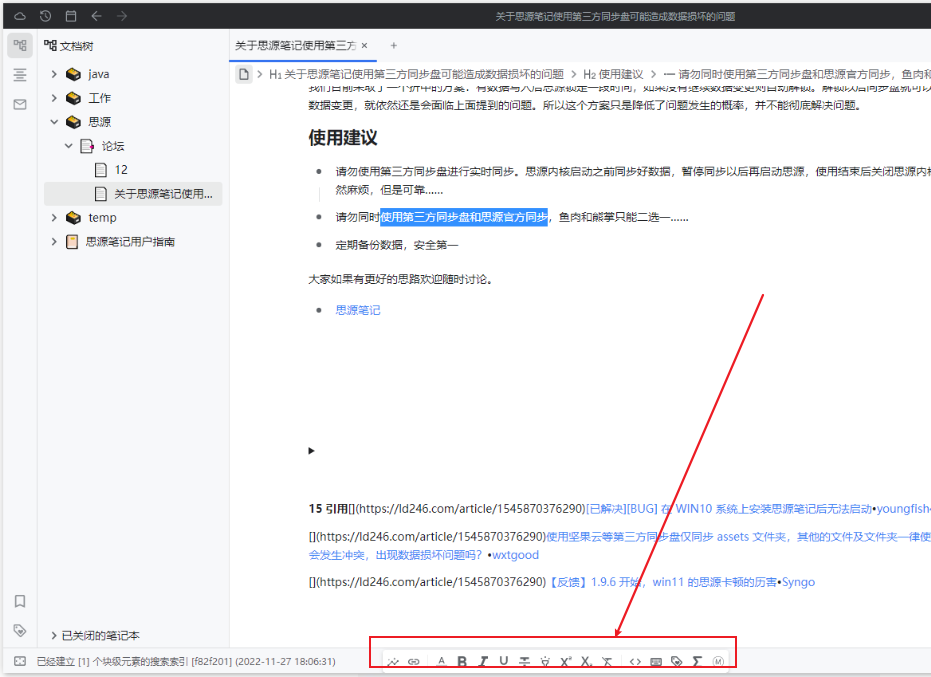Open the bookmarks dock icon

[20, 601]
